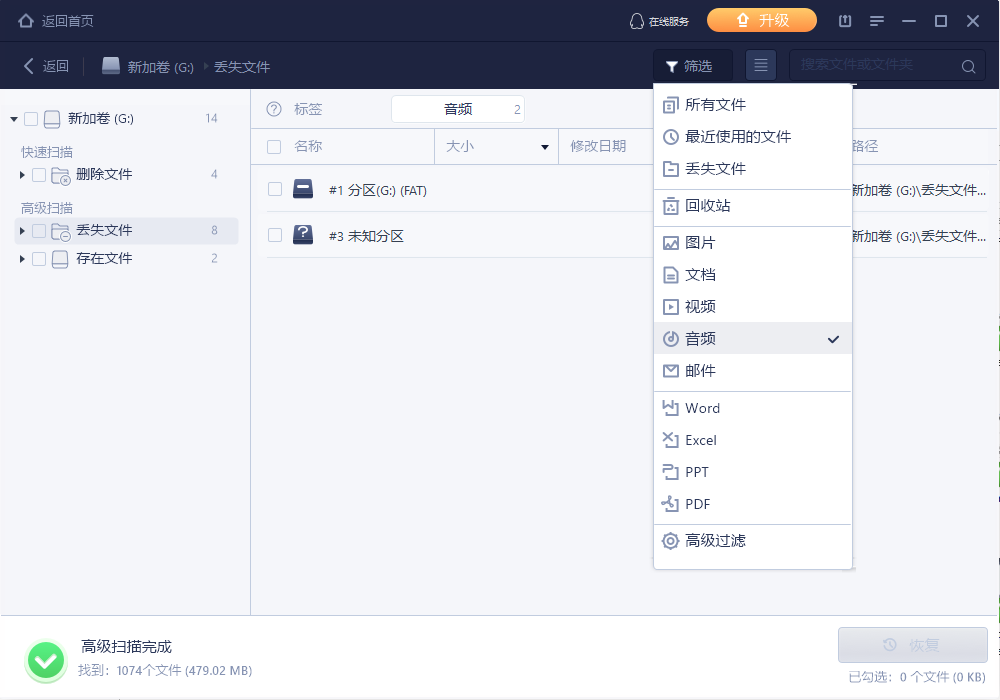Click the 返回 back button

[46, 66]
